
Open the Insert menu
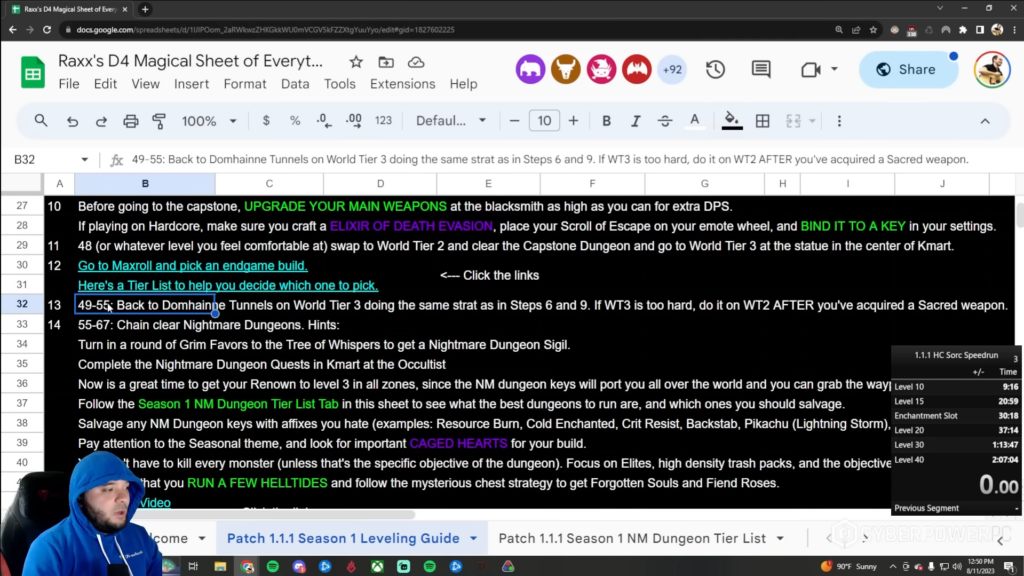pos(191,84)
